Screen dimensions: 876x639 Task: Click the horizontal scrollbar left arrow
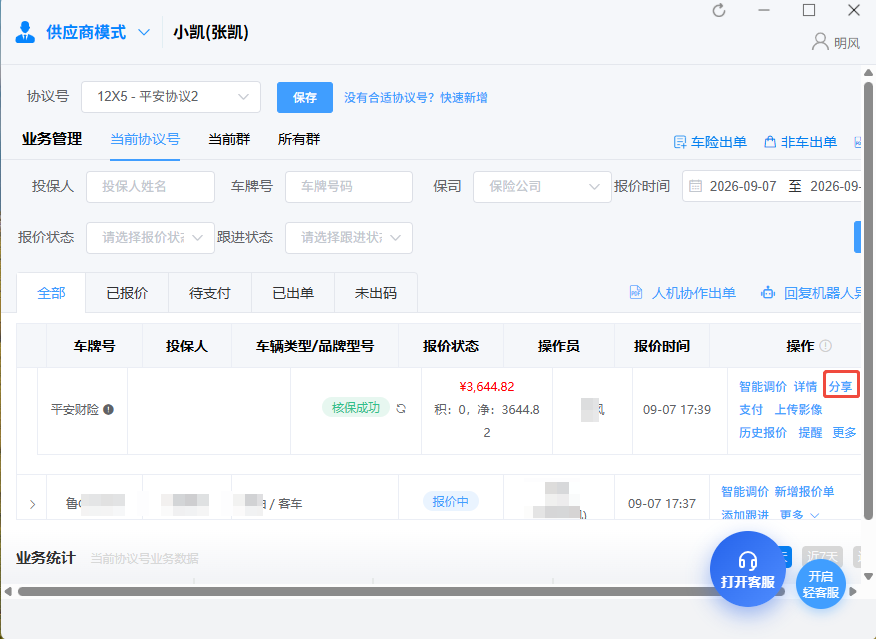click(8, 591)
